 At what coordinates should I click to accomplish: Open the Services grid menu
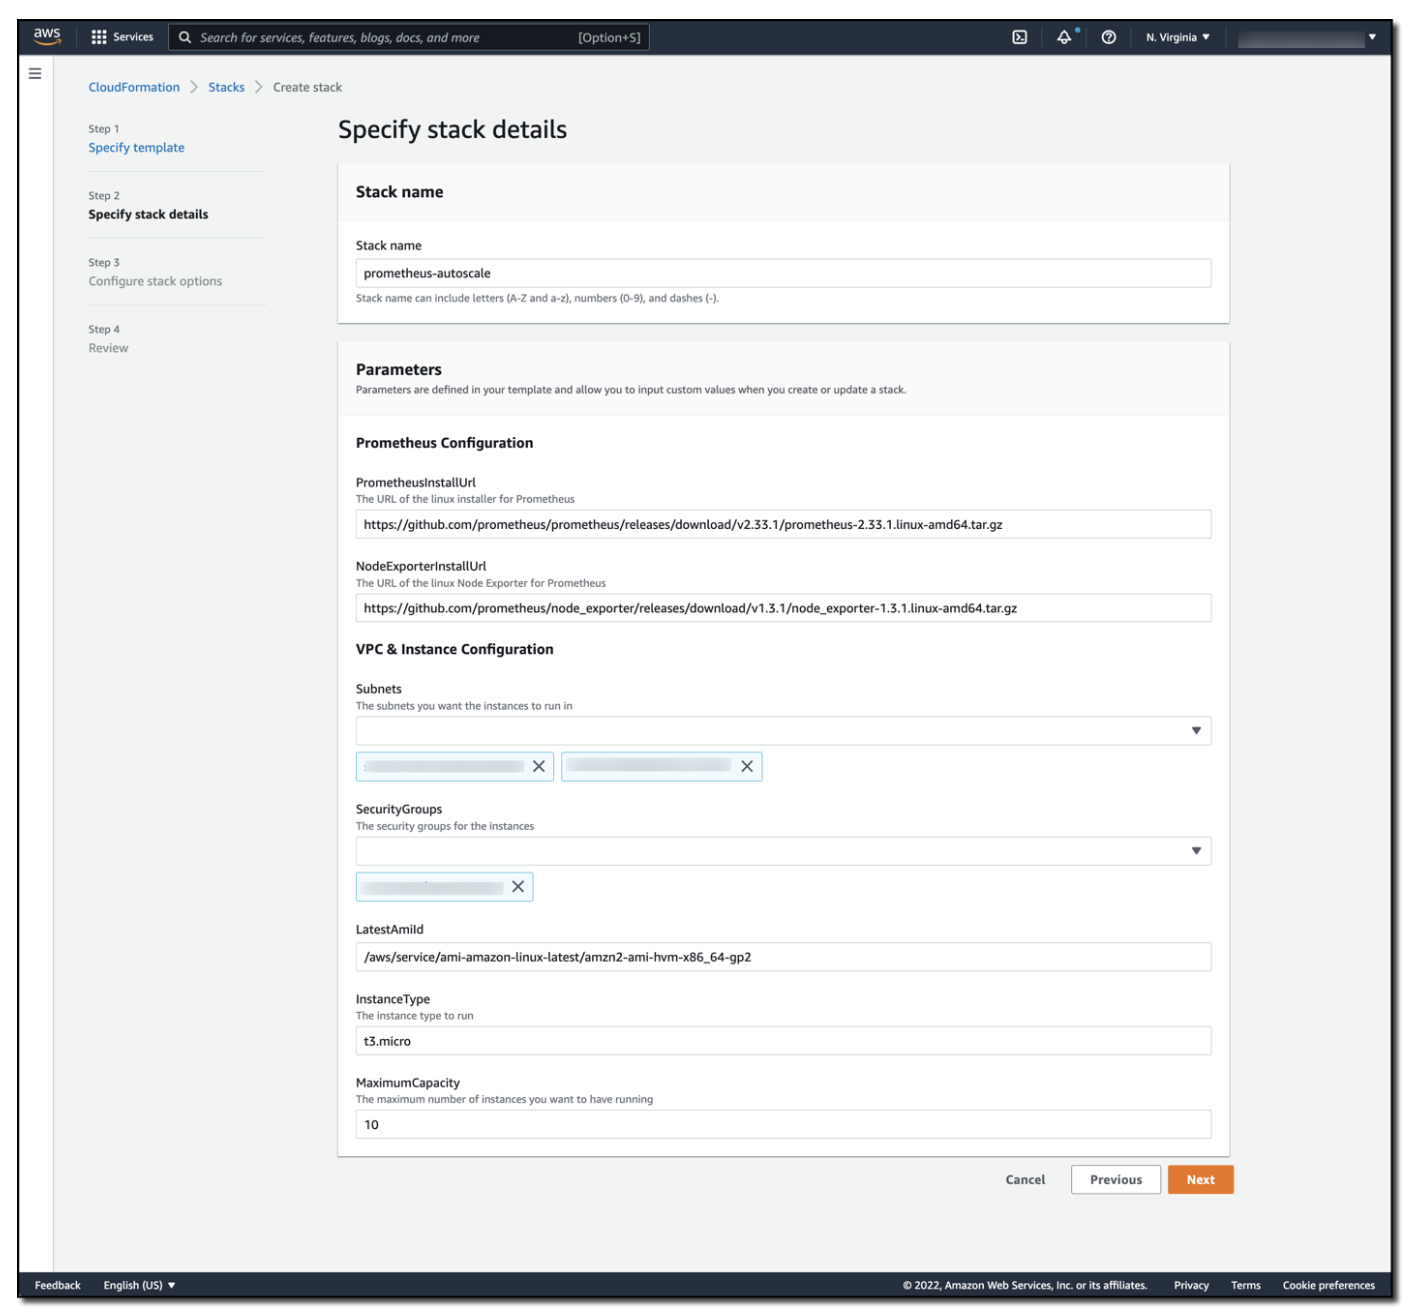pyautogui.click(x=122, y=37)
